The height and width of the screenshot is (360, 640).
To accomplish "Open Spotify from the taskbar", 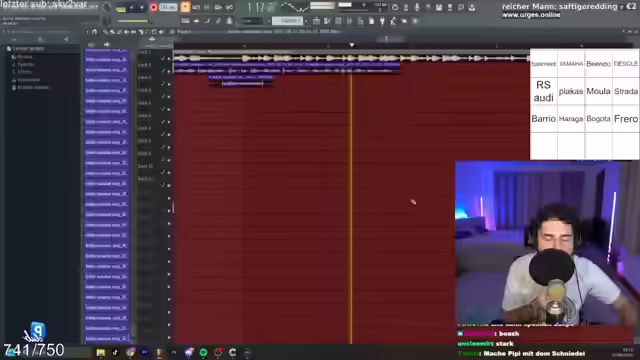I will (203, 352).
